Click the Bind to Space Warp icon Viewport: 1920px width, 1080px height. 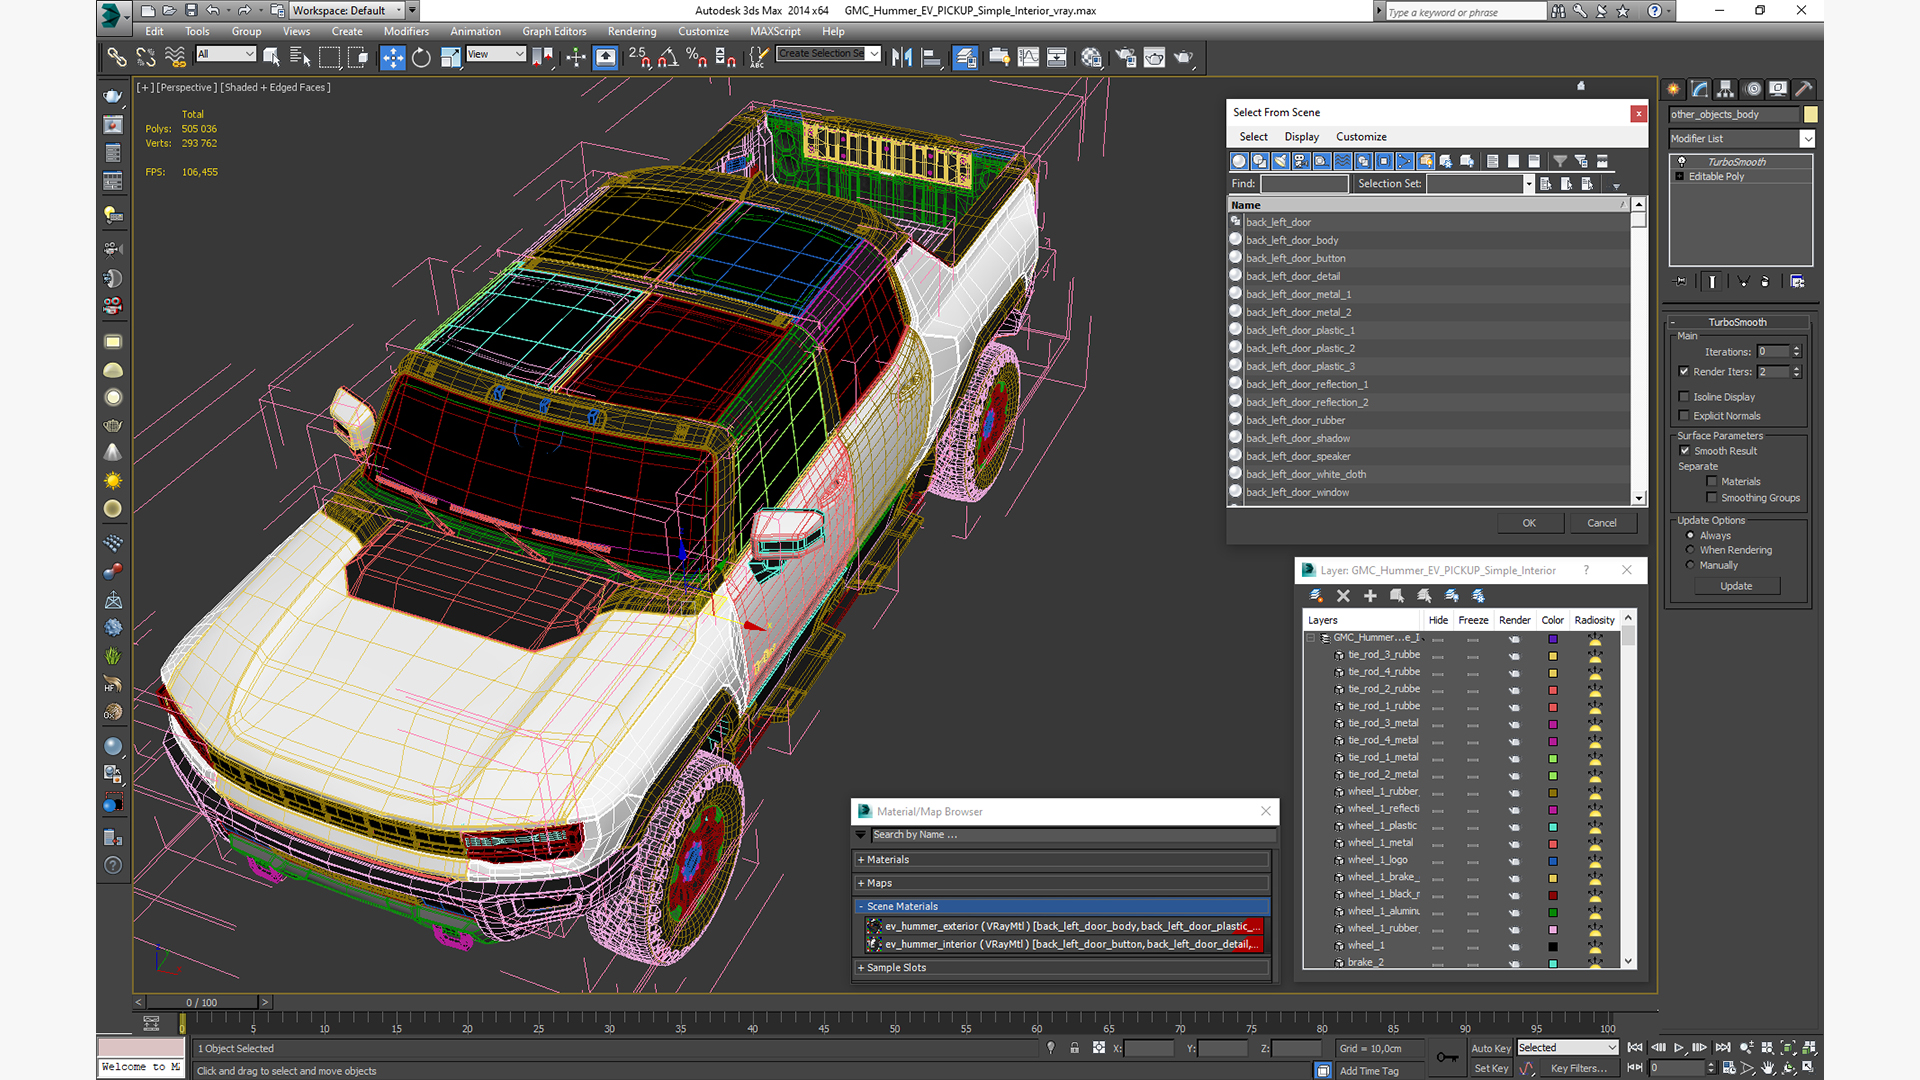coord(175,58)
